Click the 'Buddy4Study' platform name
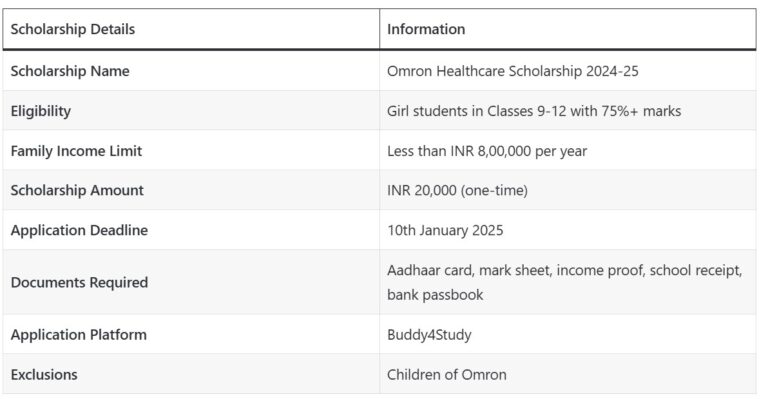The image size is (768, 399). (429, 335)
